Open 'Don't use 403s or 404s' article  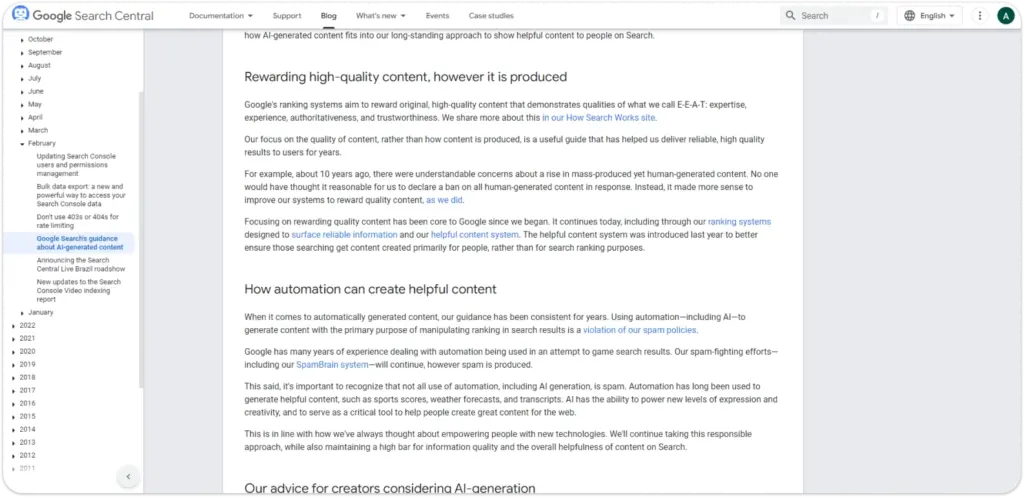click(x=78, y=221)
